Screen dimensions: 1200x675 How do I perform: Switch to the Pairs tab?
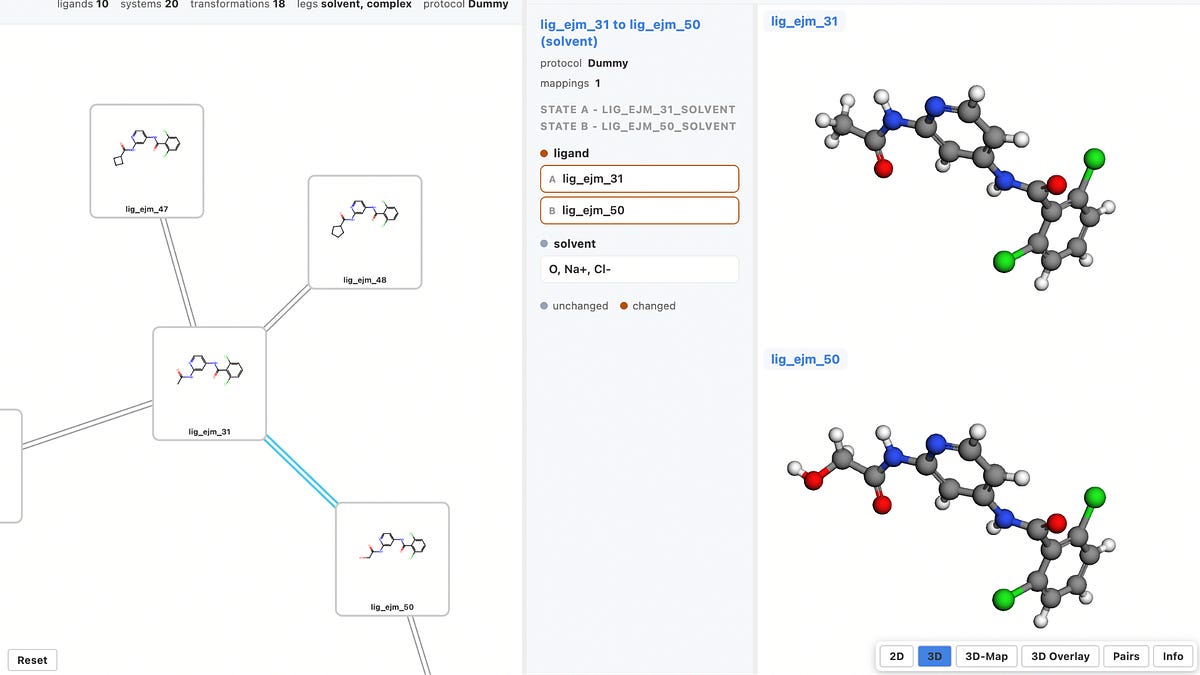[x=1126, y=657]
